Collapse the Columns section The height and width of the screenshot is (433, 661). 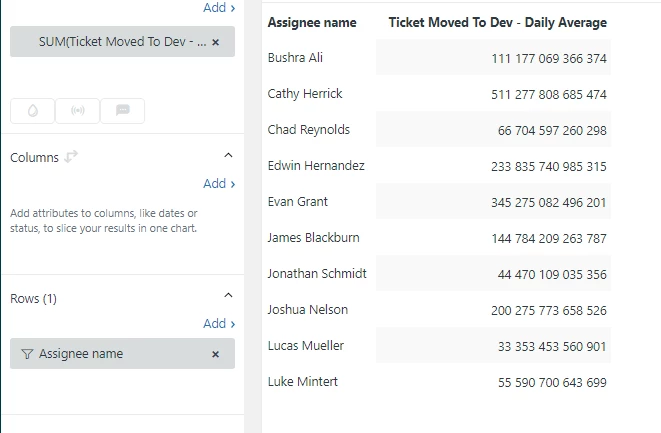(228, 156)
